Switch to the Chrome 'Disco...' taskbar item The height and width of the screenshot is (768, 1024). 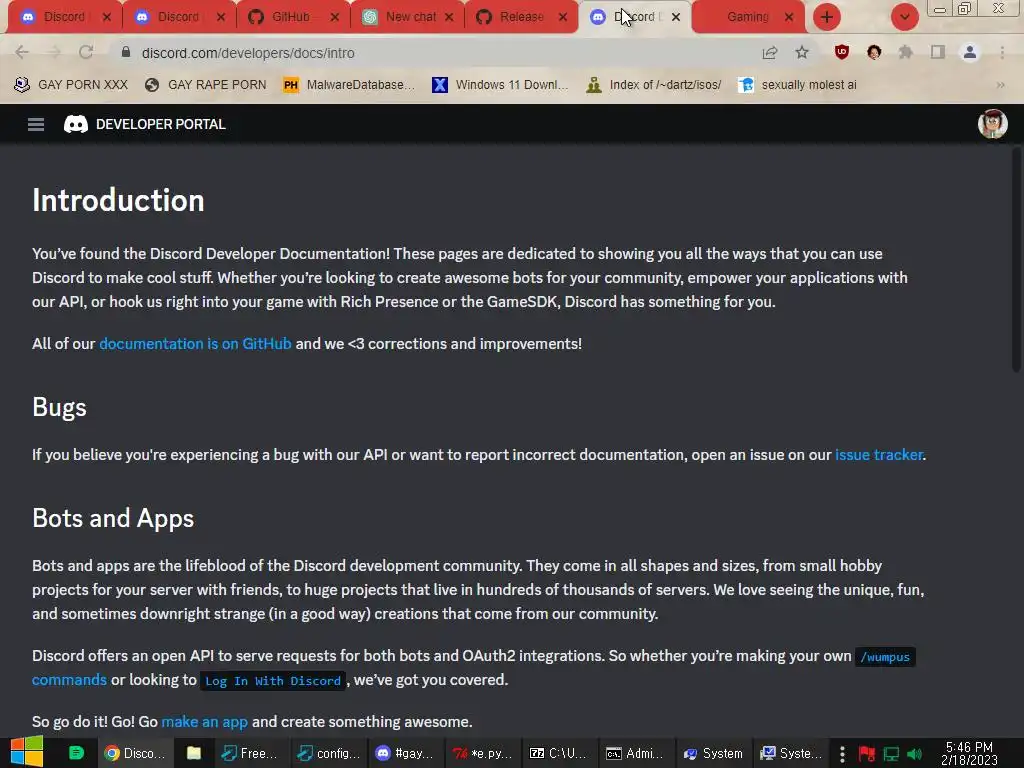pos(136,753)
